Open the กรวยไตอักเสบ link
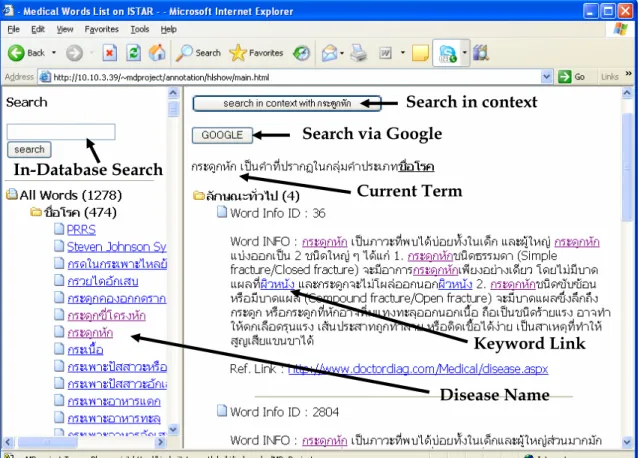This screenshot has width=640, height=458. pyautogui.click(x=103, y=281)
